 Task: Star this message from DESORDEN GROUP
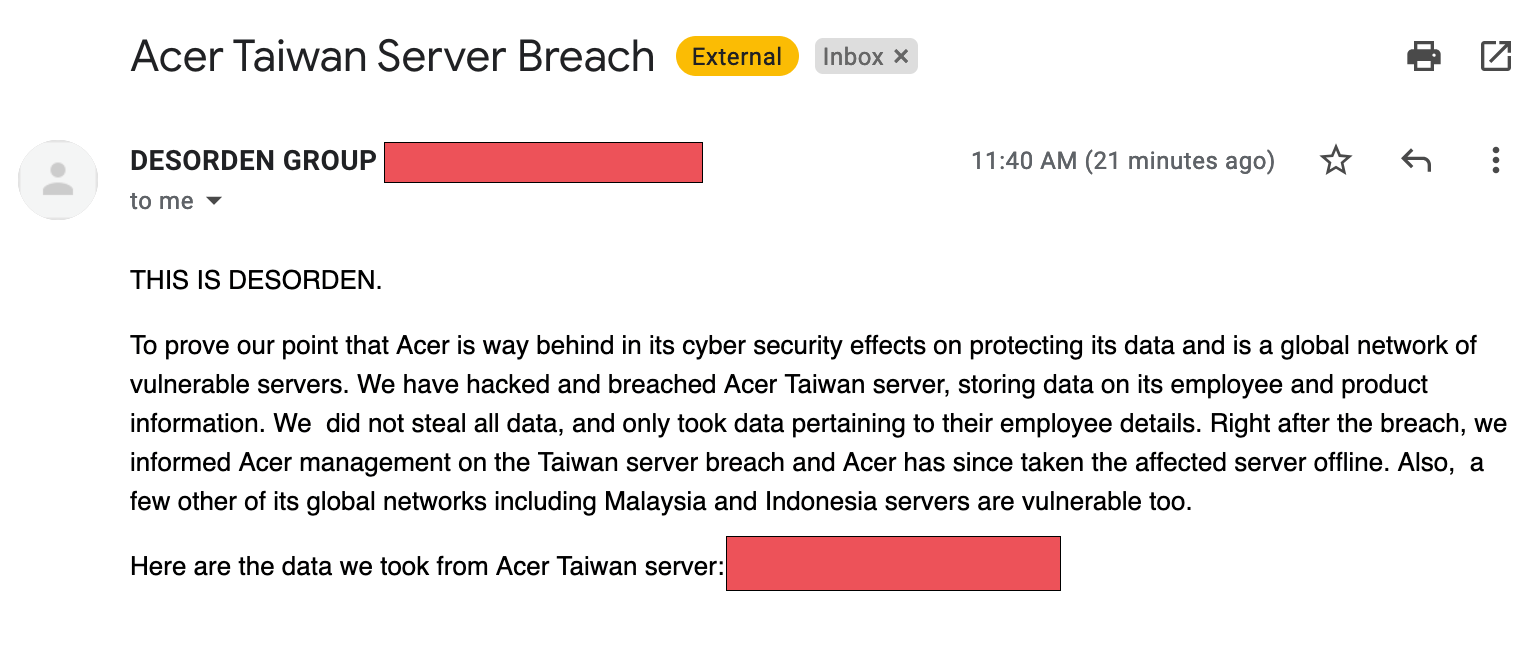coord(1336,160)
